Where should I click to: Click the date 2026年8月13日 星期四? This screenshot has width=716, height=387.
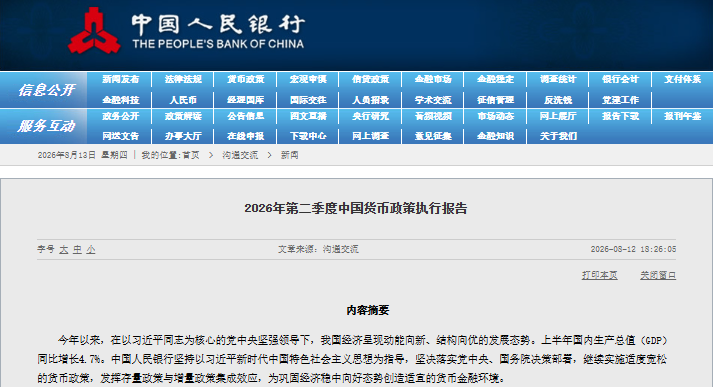(82, 155)
